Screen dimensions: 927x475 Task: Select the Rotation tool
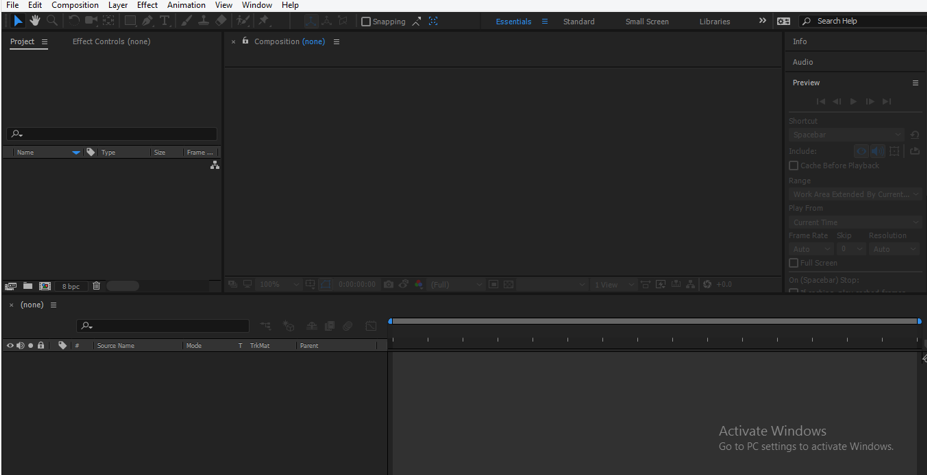tap(74, 21)
